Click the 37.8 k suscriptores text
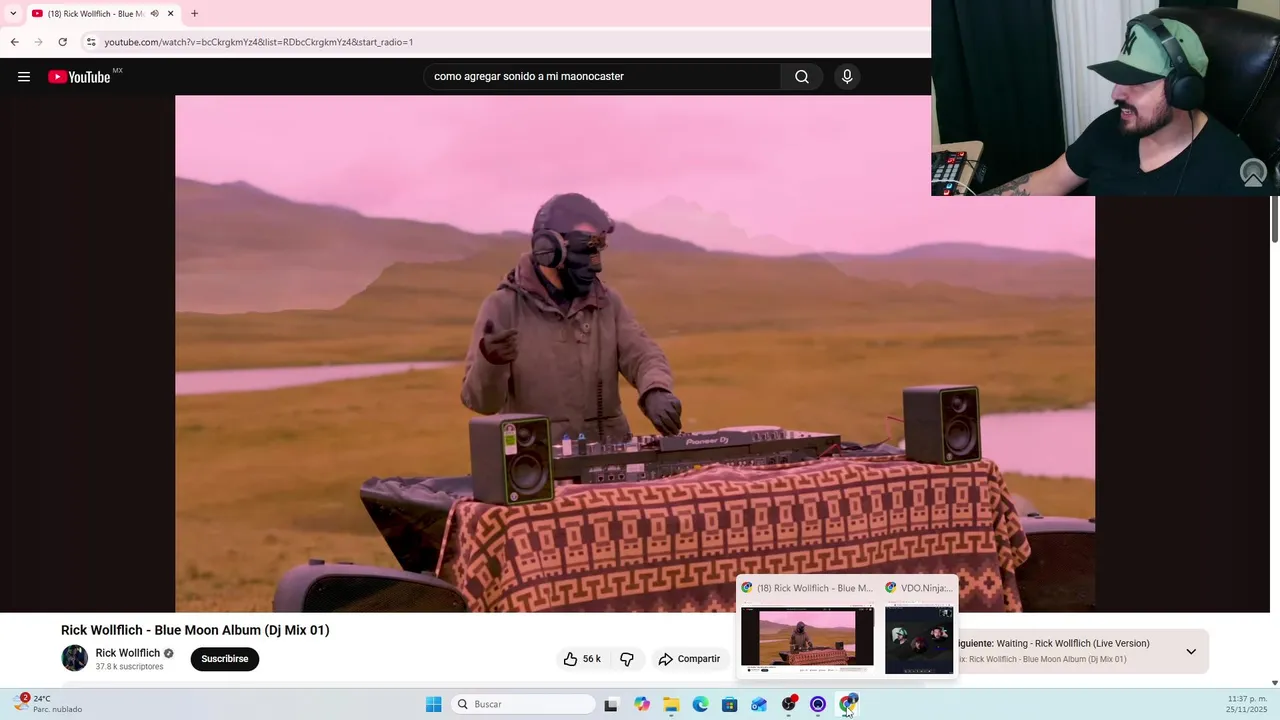Viewport: 1280px width, 720px height. [129, 666]
